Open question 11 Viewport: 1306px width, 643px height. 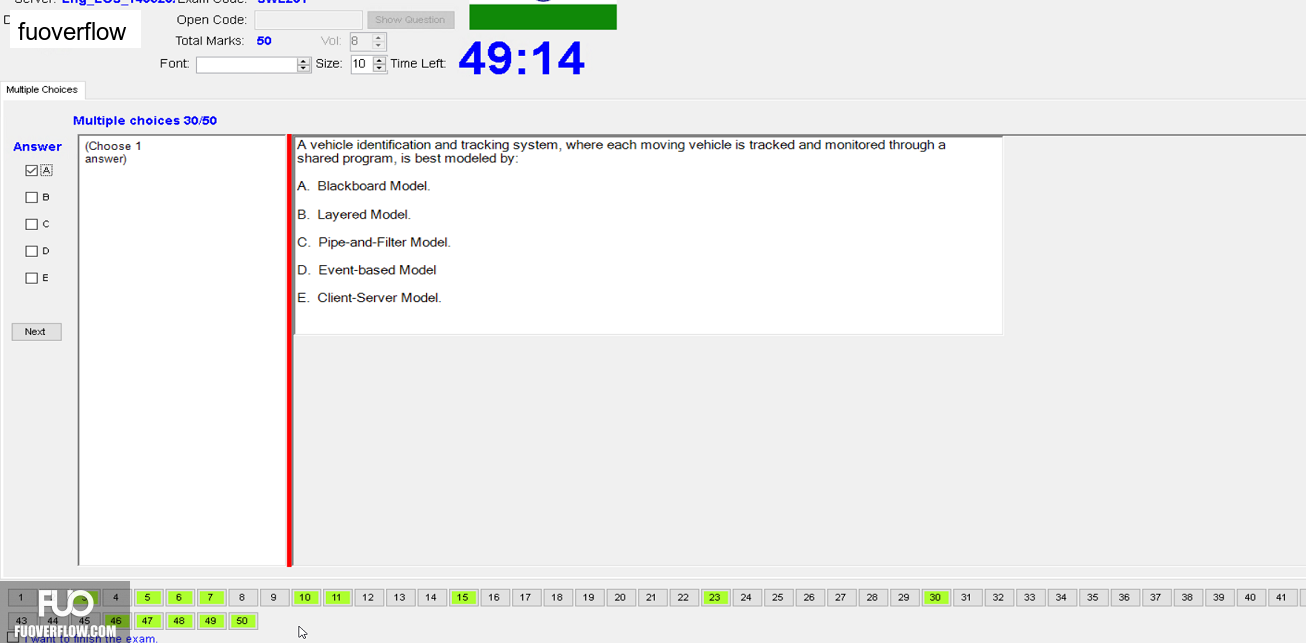coord(336,598)
